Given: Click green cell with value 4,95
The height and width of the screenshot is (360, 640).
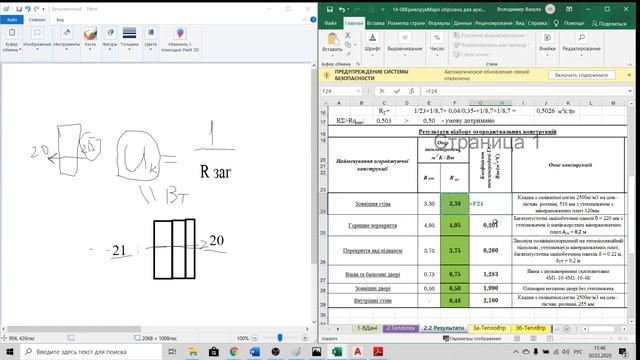Looking at the screenshot, I should pyautogui.click(x=455, y=225).
